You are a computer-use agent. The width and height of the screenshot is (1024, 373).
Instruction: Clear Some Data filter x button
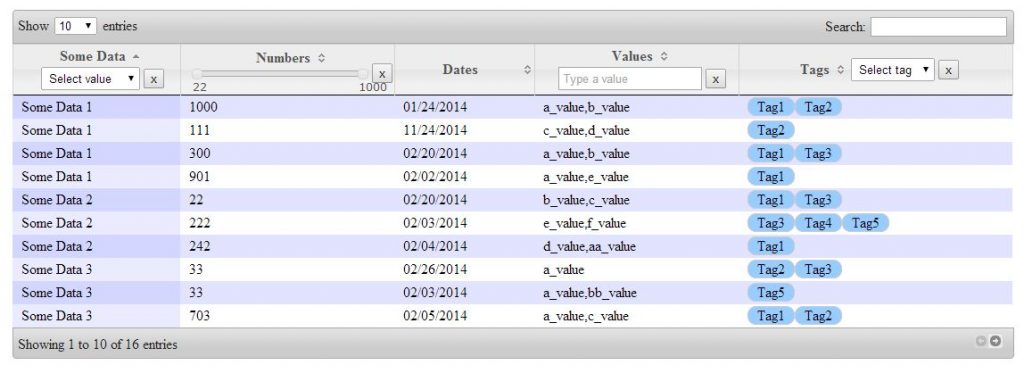(x=153, y=79)
